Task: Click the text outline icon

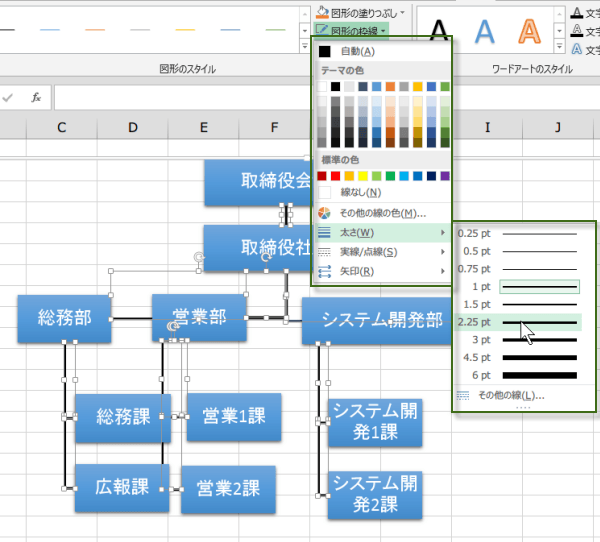Action: coord(577,31)
